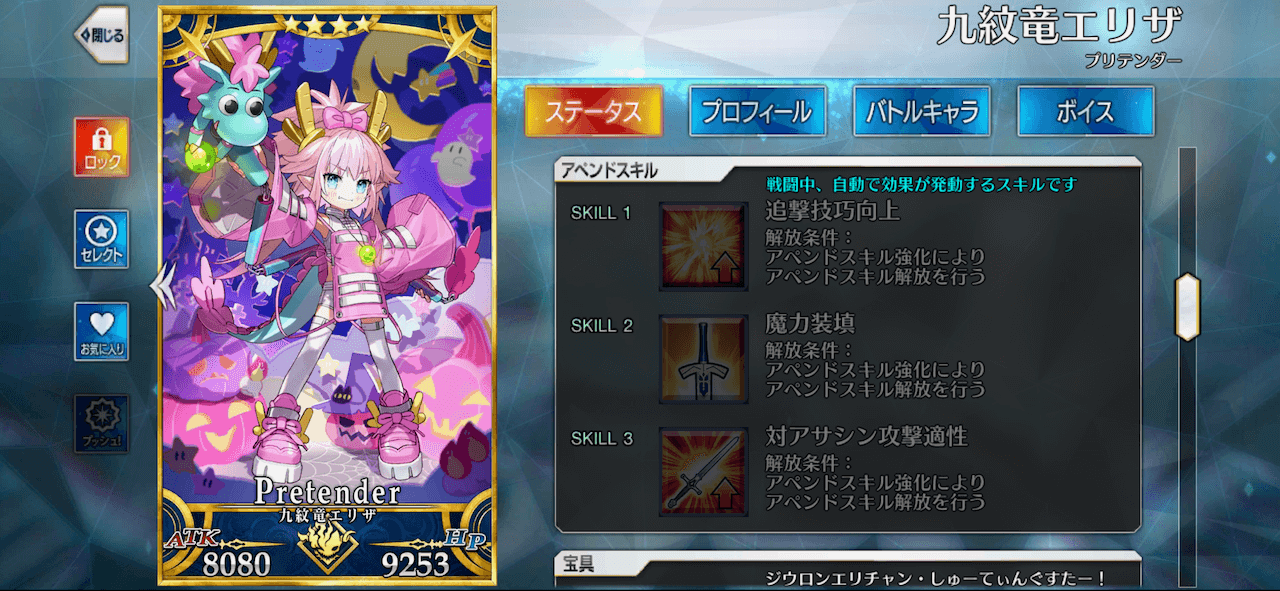Click the 追撃技巧向上 skill 1 icon
This screenshot has width=1280, height=591.
[x=703, y=246]
